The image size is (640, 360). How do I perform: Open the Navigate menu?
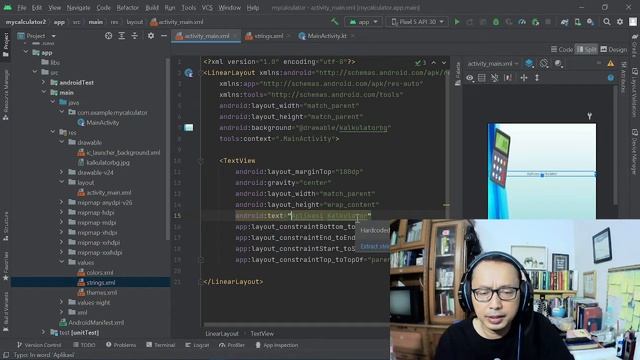[x=78, y=8]
